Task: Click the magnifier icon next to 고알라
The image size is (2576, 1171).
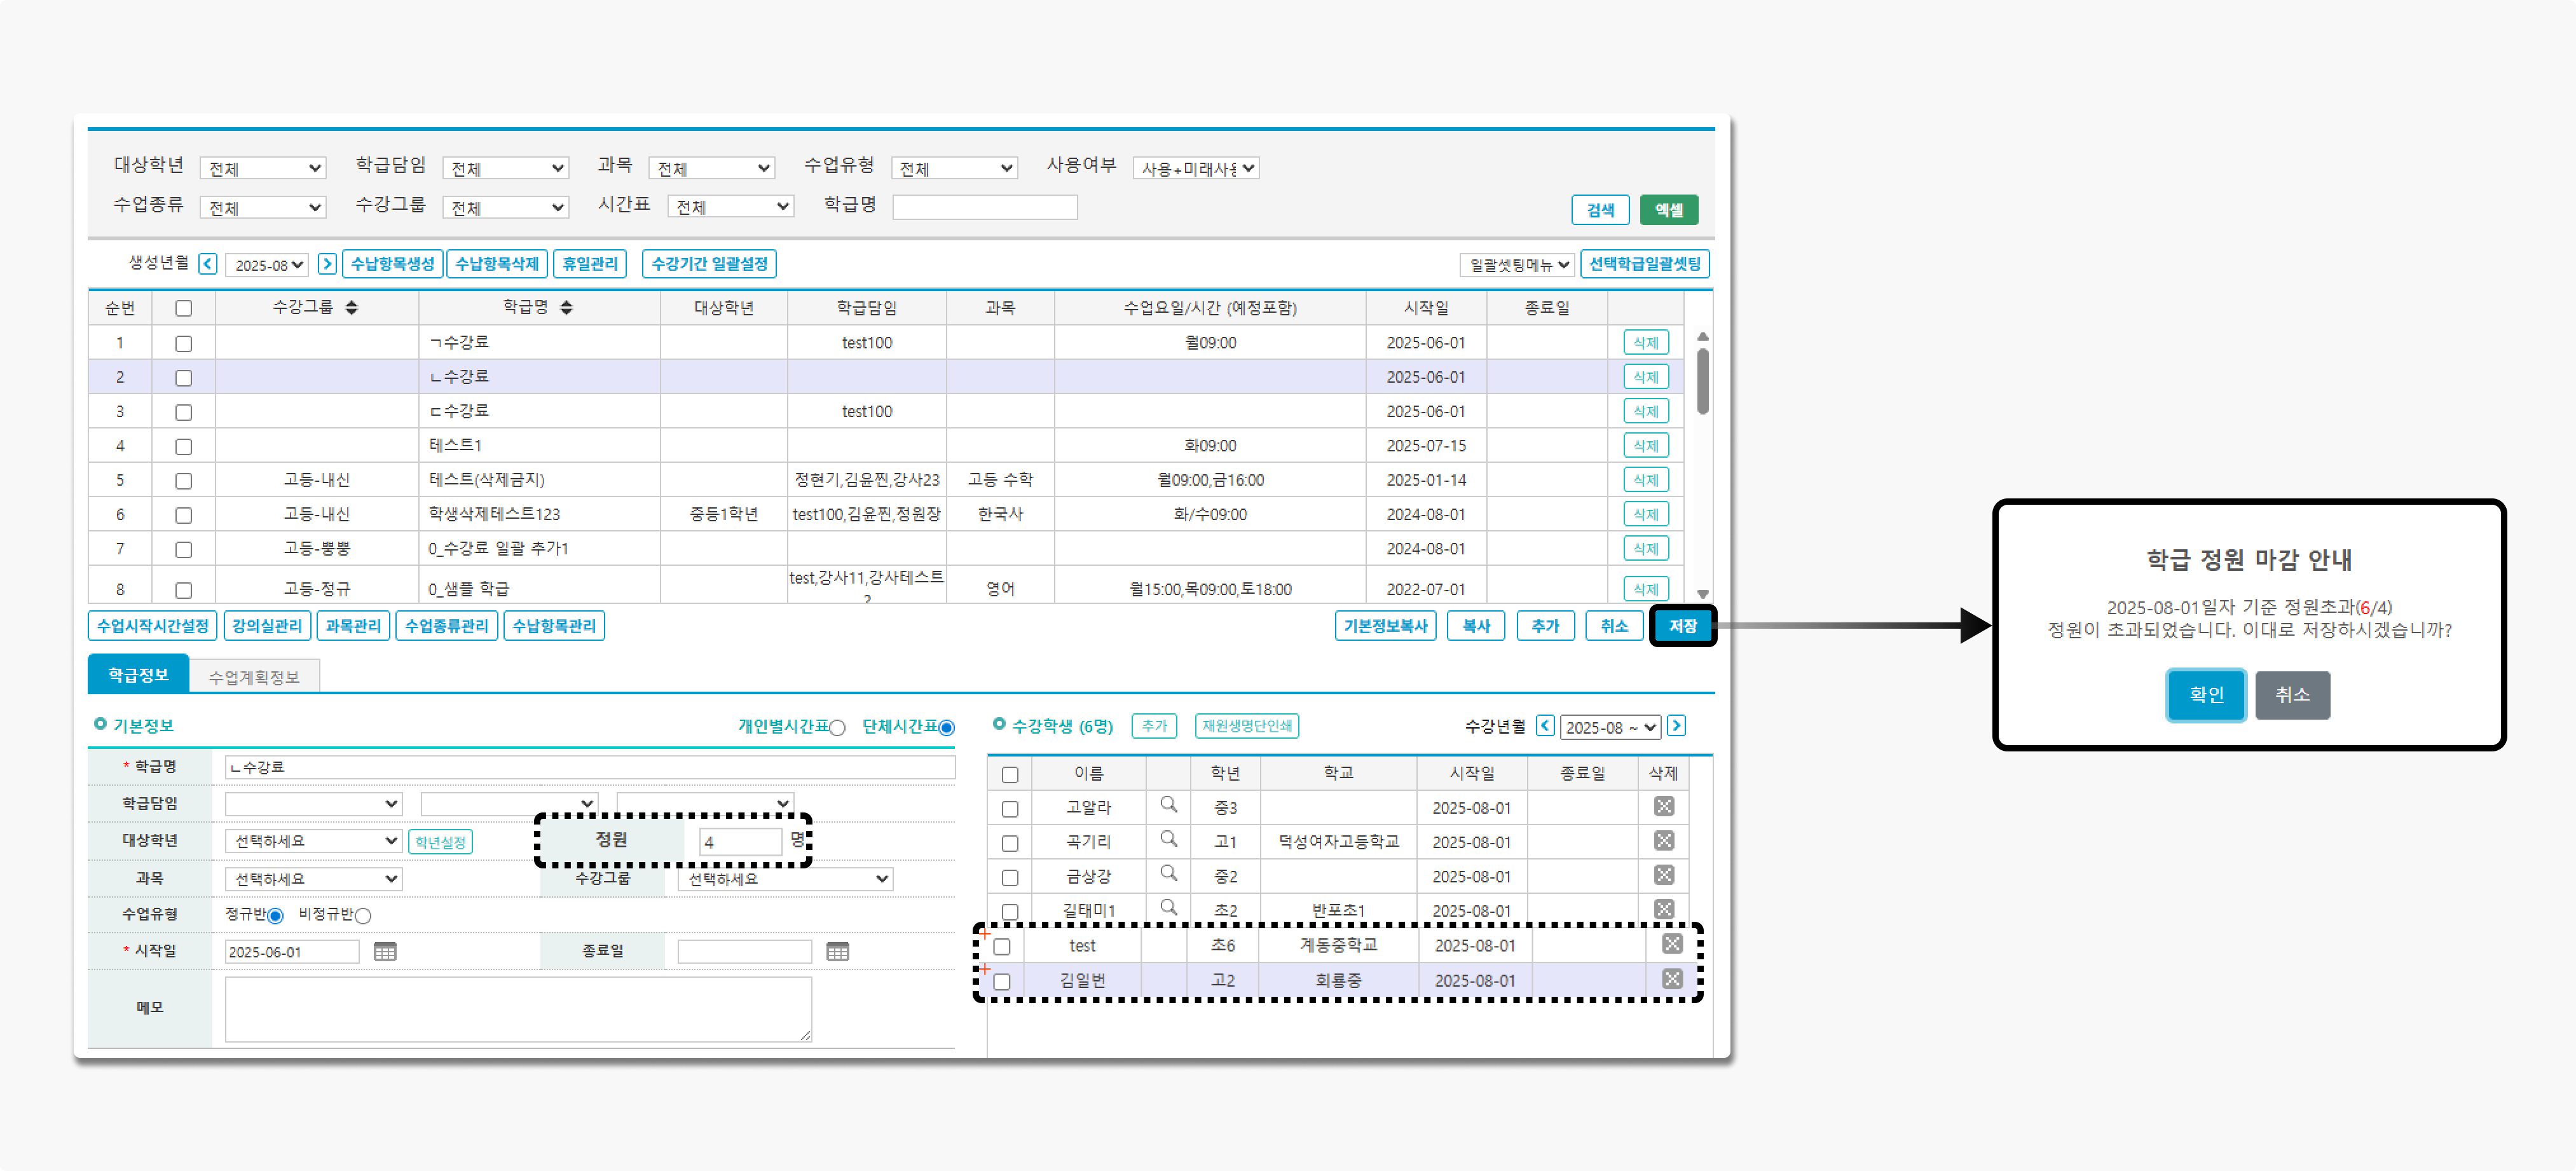Action: 1168,805
